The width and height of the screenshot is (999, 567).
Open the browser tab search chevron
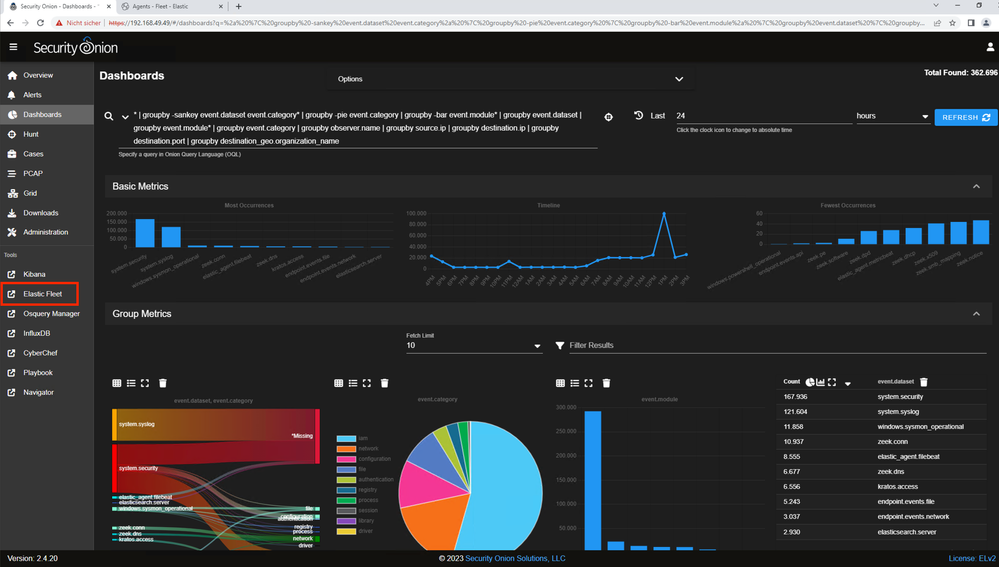[935, 6]
